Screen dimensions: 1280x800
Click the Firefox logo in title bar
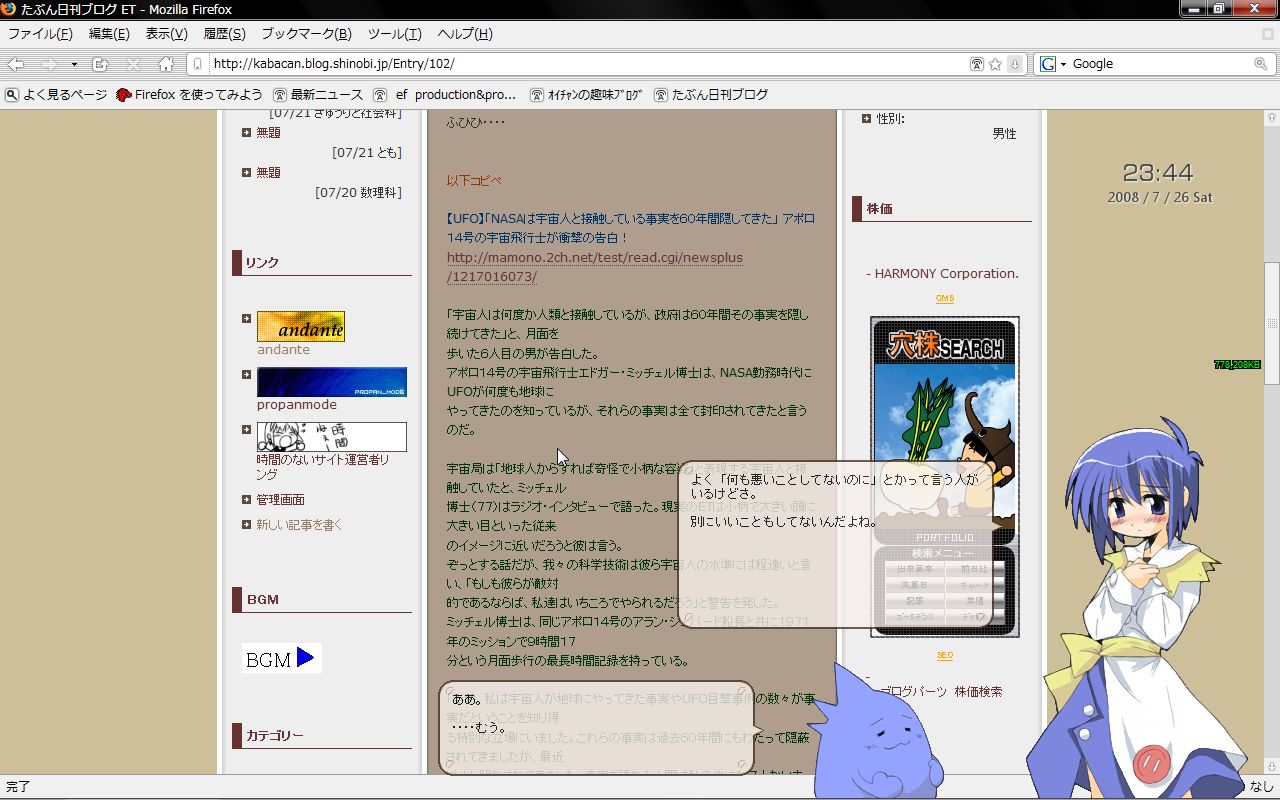[9, 9]
